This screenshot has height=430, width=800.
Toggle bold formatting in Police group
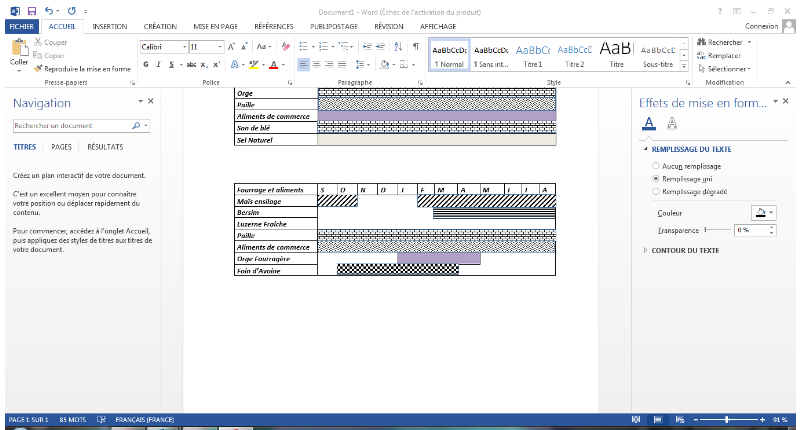coord(146,64)
